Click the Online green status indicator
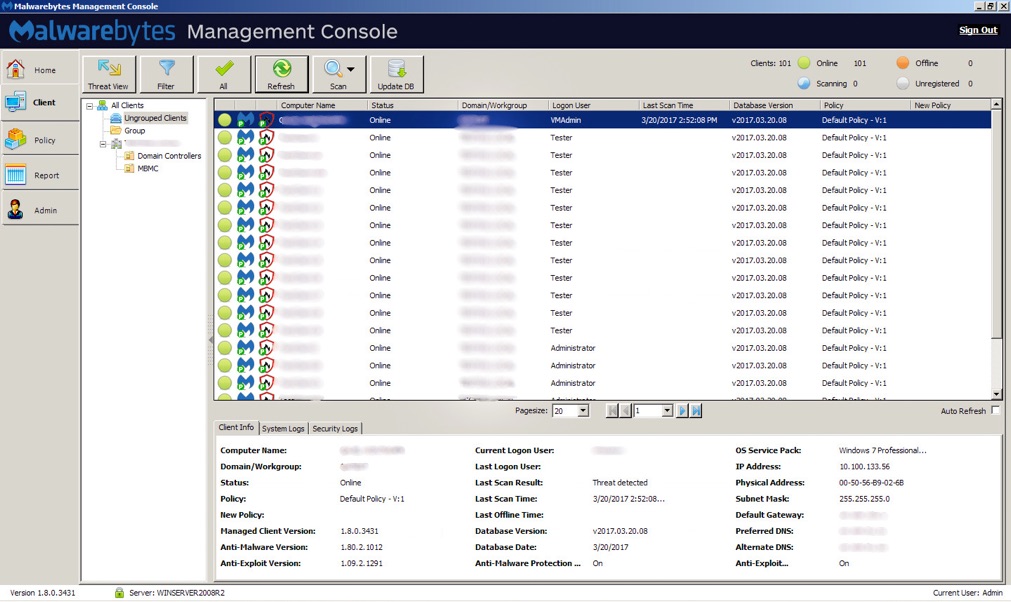The image size is (1011, 602). pos(803,63)
